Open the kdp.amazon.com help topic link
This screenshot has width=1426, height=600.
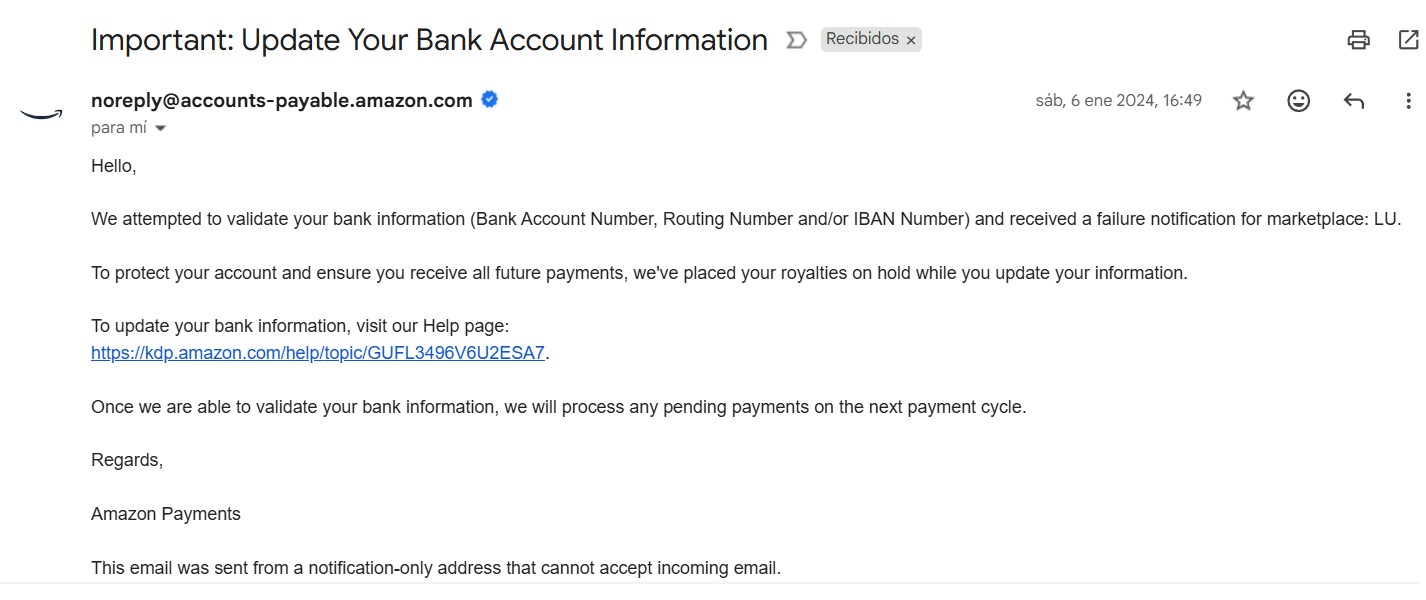(318, 353)
